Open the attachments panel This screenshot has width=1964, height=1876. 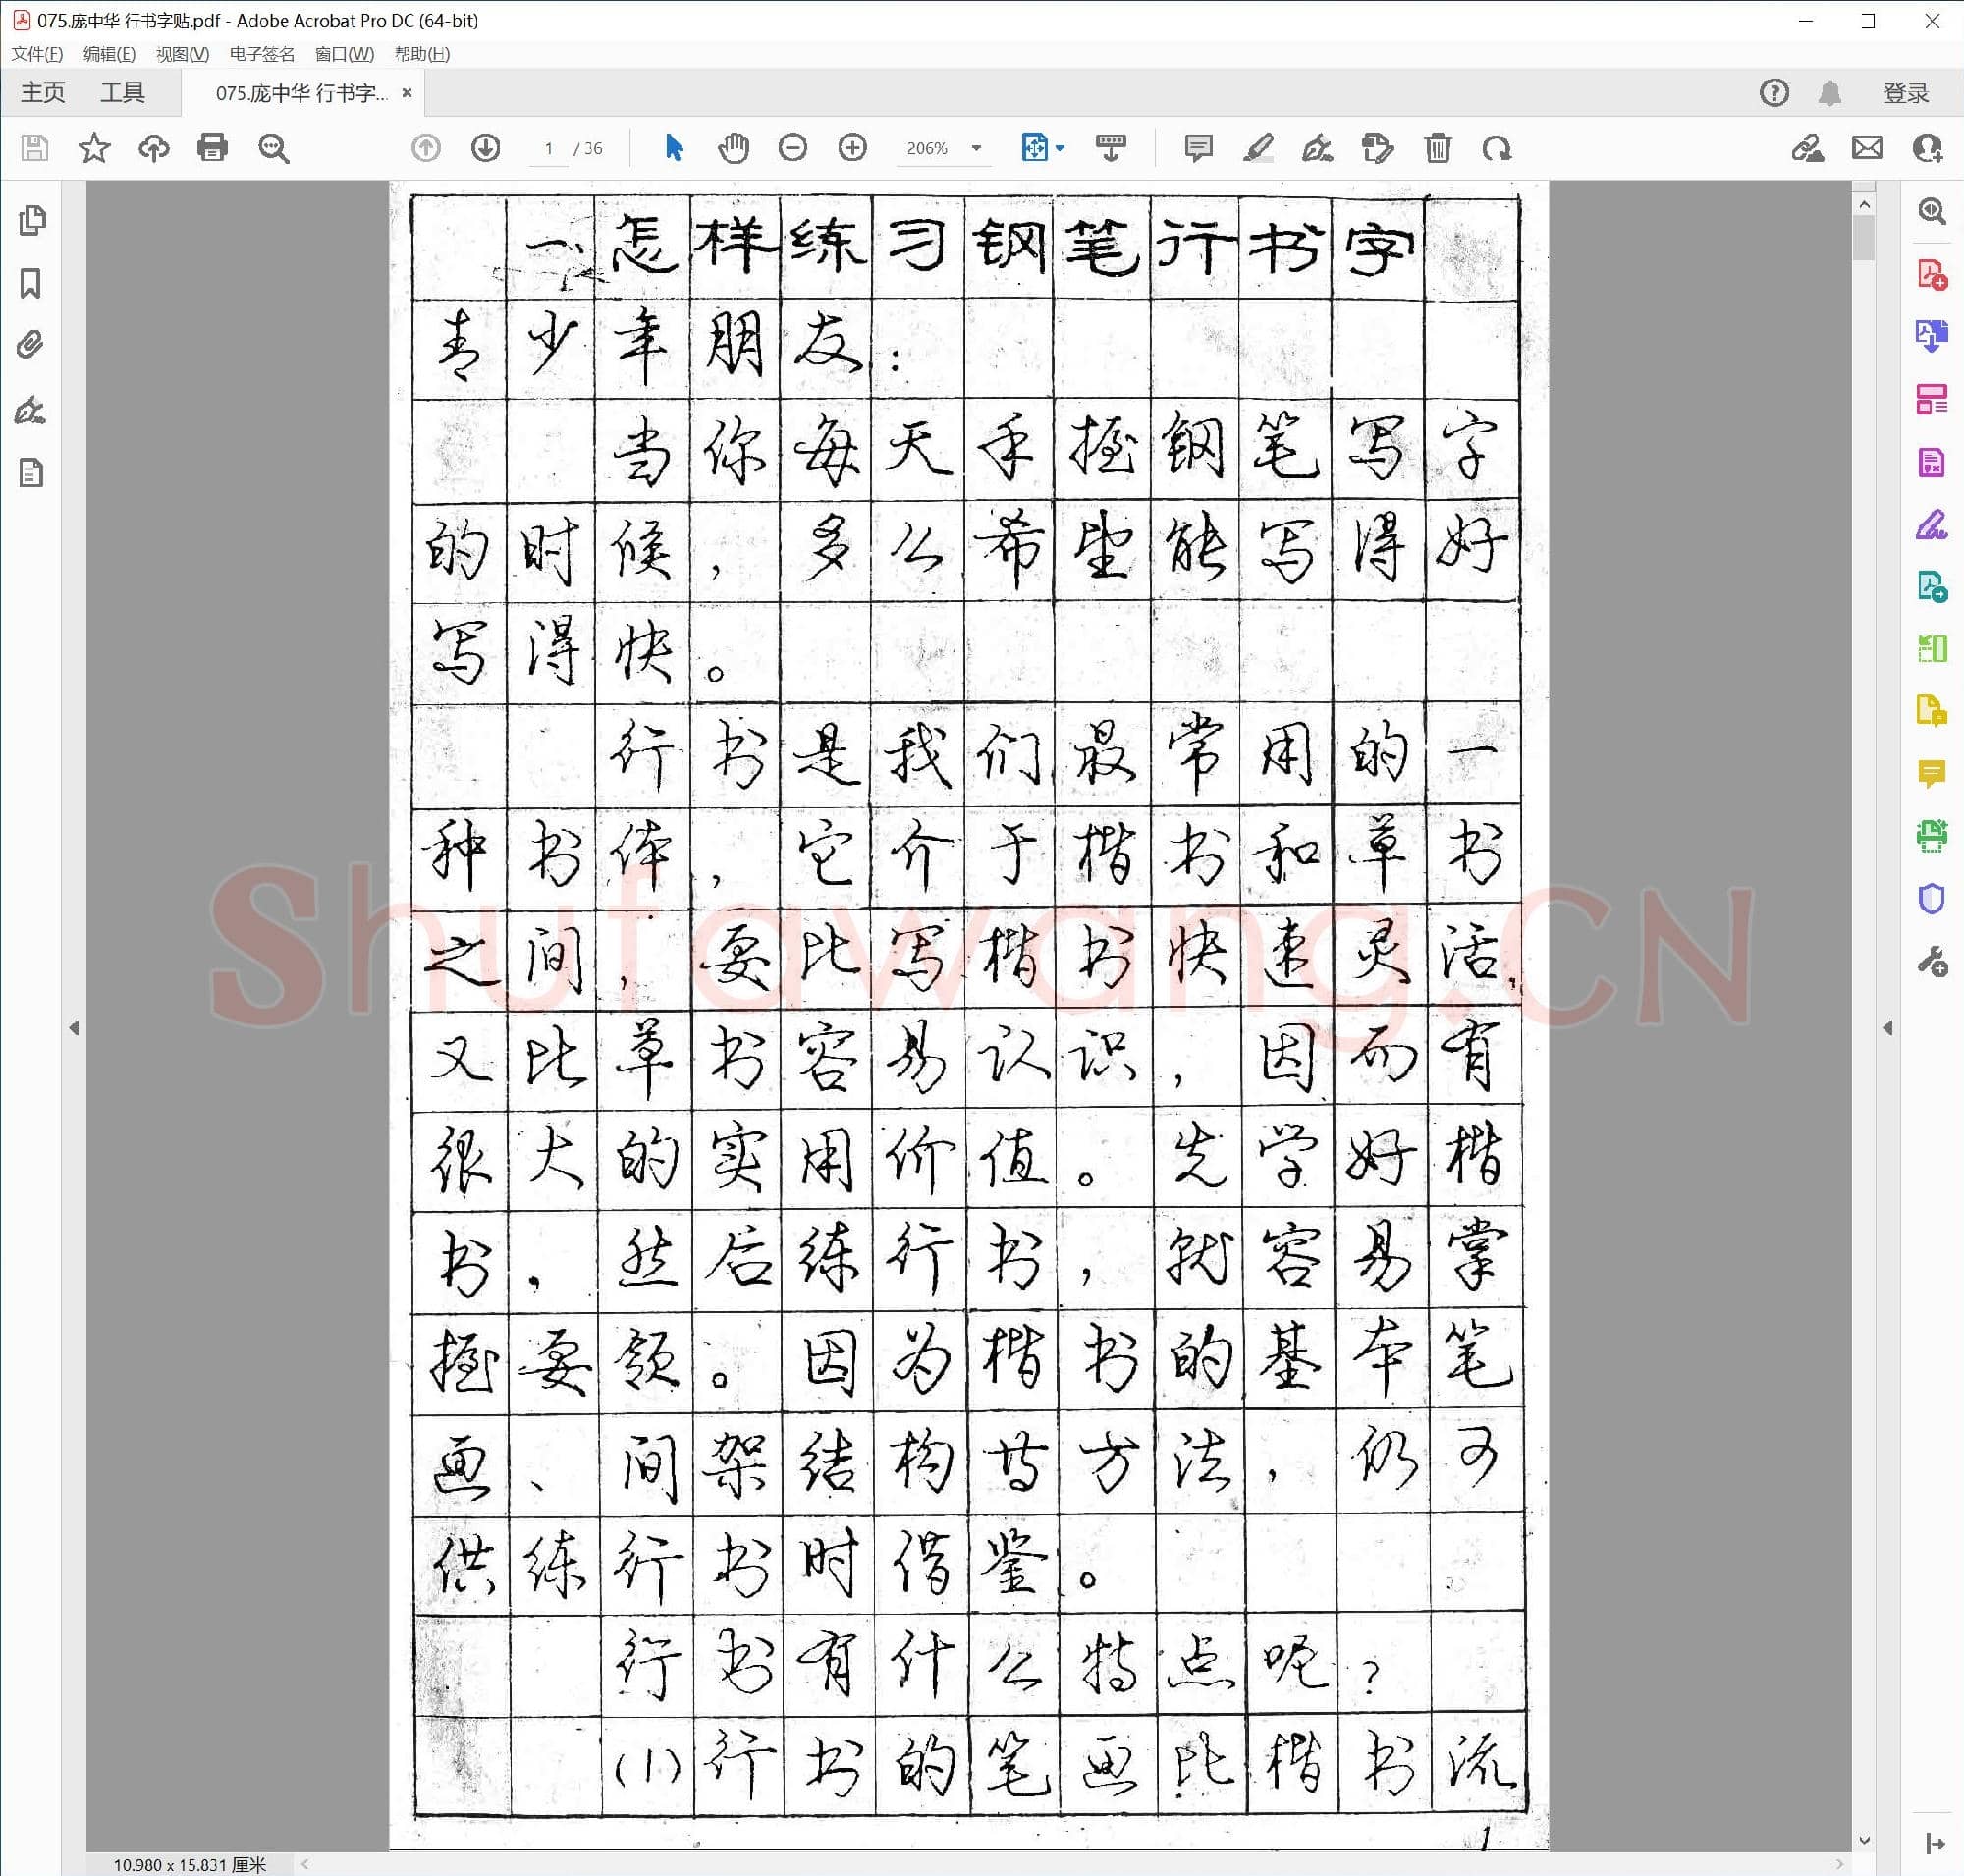point(30,345)
